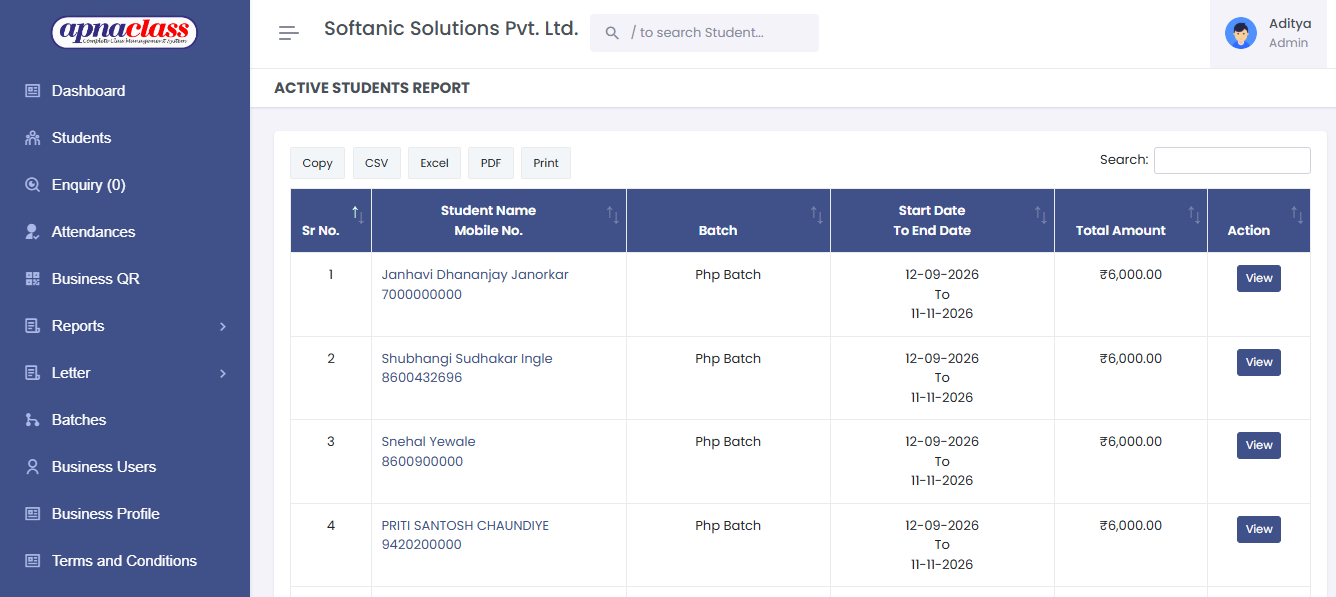Viewport: 1336px width, 597px height.
Task: Expand the Reports submenu chevron
Action: [223, 326]
